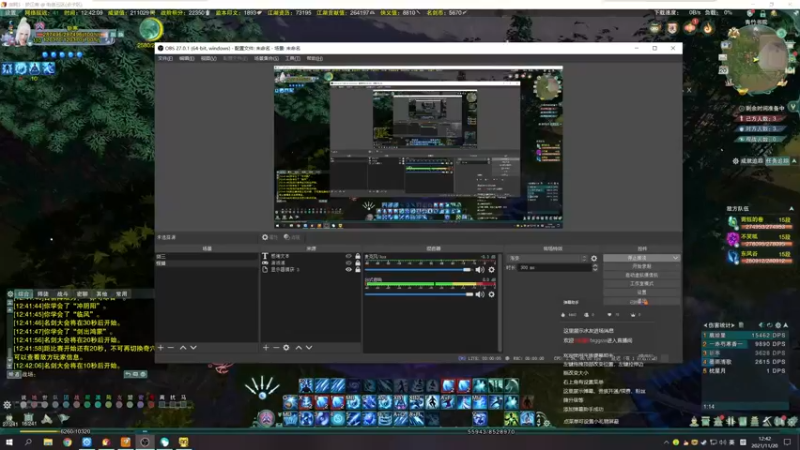Toggle visibility eye of the text source row
This screenshot has width=800, height=450.
(348, 256)
